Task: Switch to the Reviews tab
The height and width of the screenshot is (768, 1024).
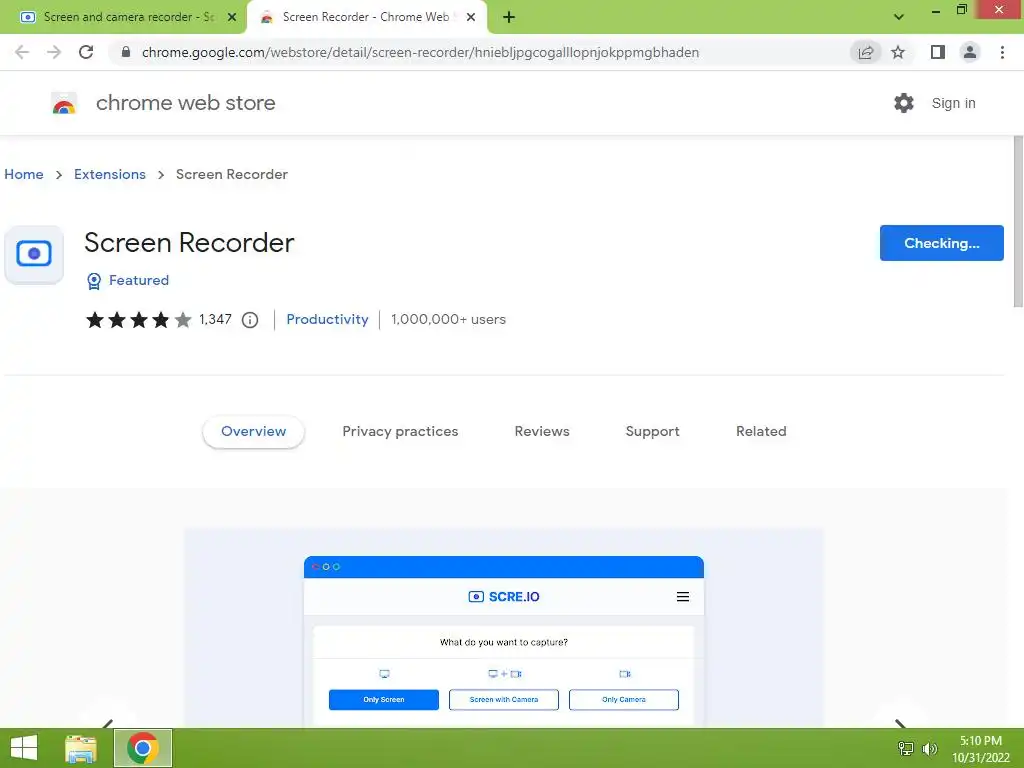Action: pyautogui.click(x=542, y=432)
